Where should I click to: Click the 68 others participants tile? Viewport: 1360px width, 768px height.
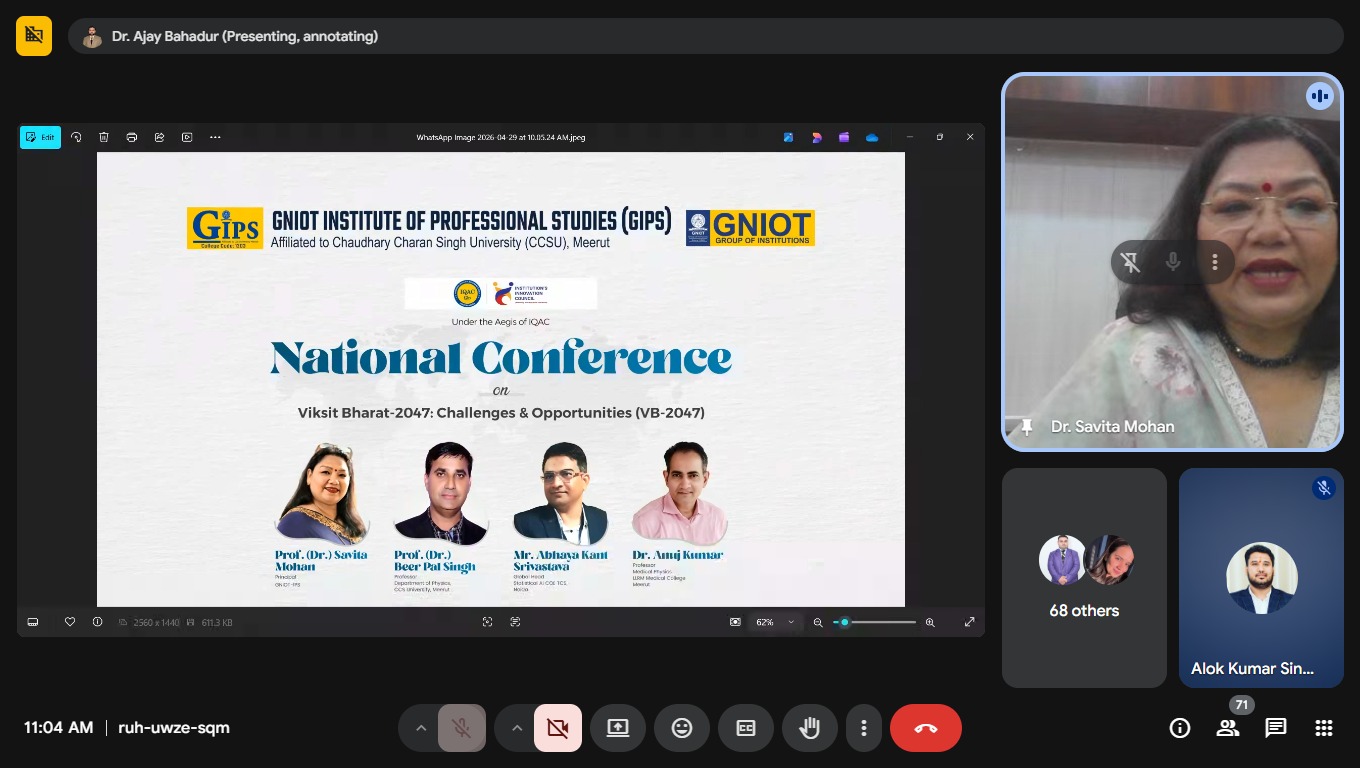coord(1084,578)
